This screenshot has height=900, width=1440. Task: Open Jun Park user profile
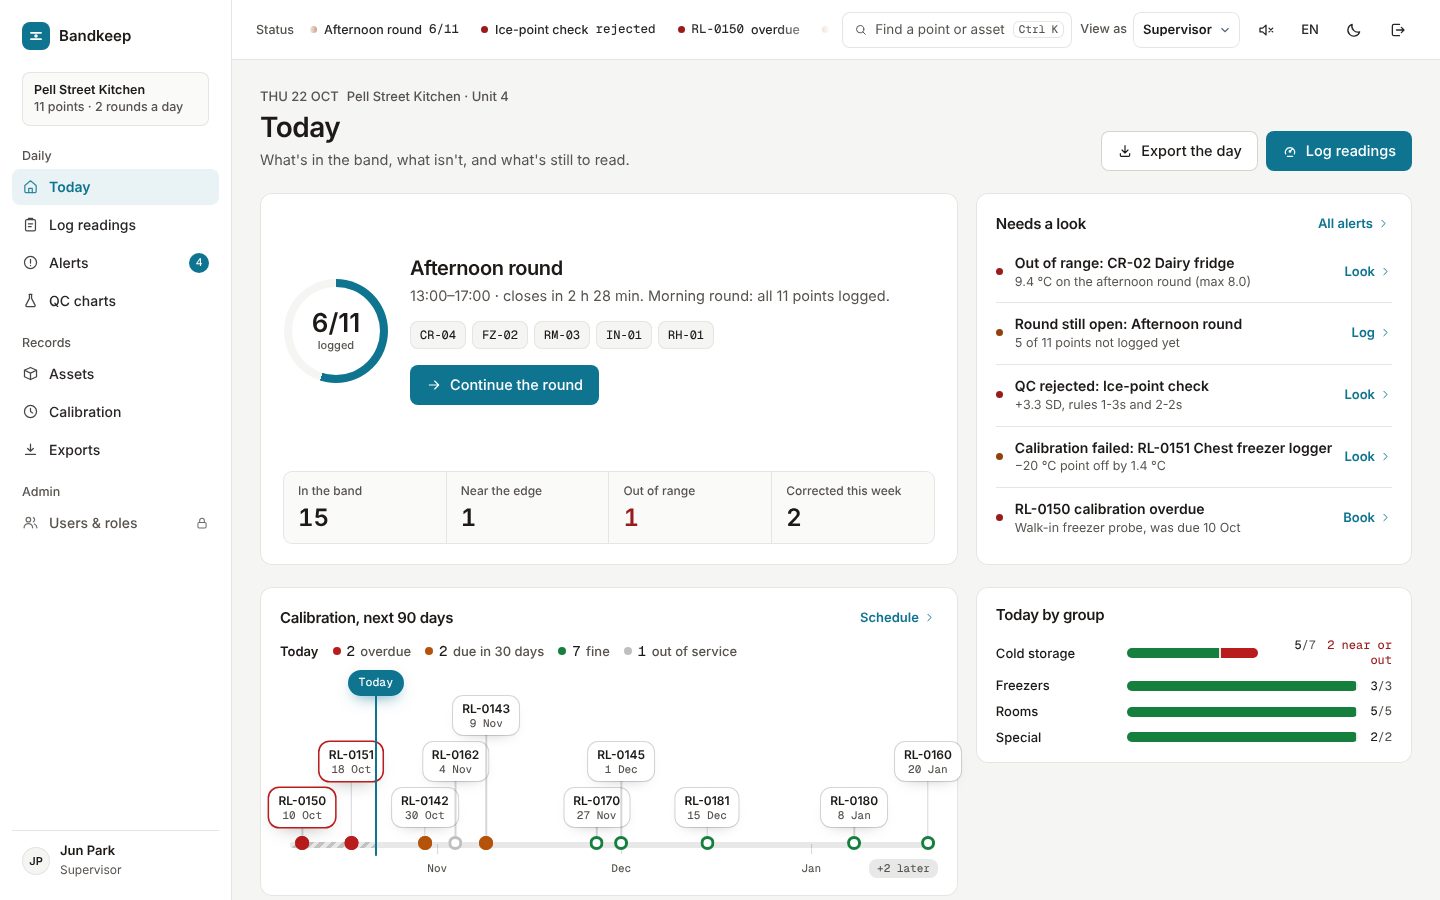pos(115,860)
